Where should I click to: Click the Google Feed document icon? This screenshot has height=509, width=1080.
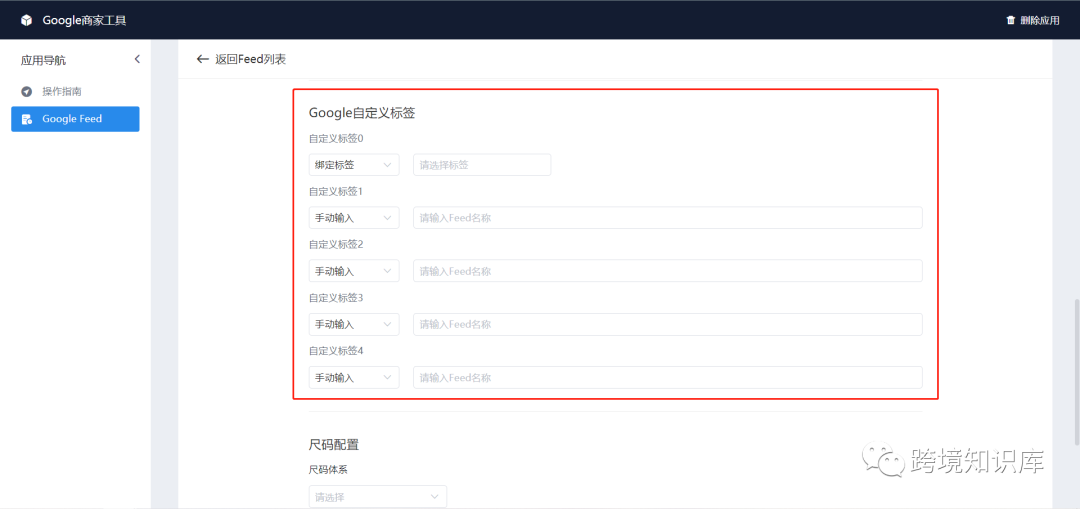26,119
